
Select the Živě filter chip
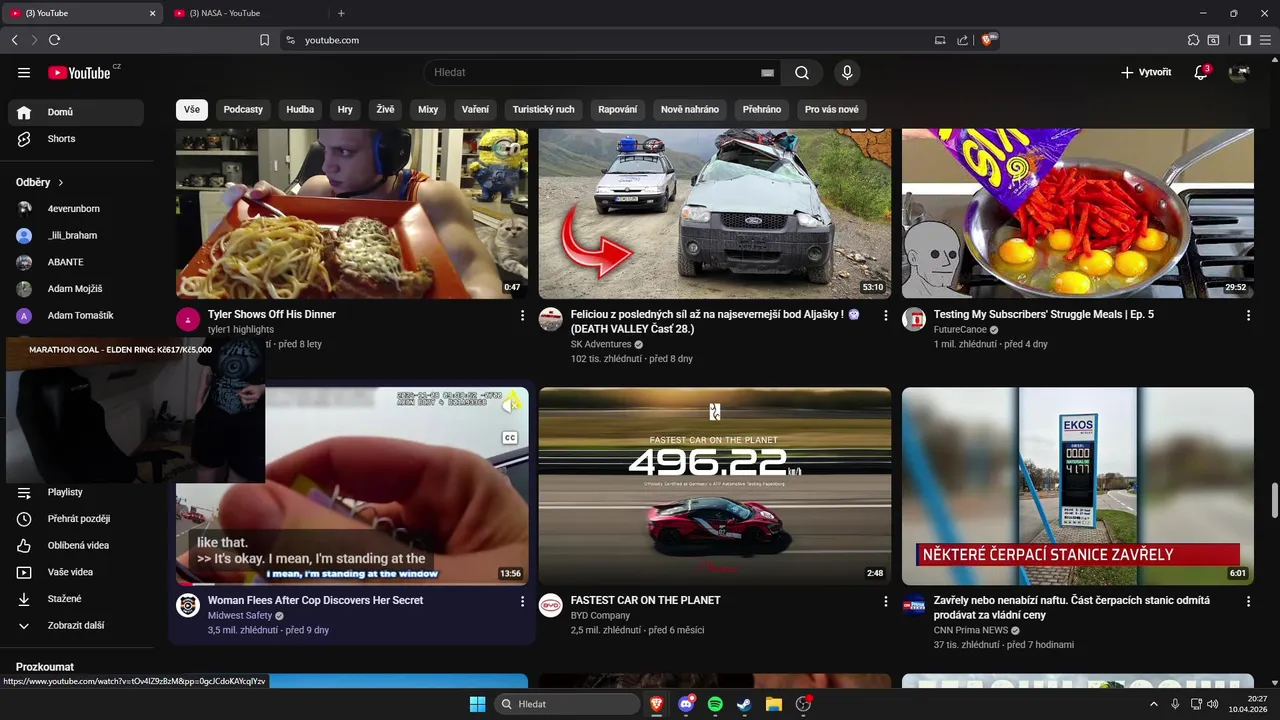pyautogui.click(x=386, y=110)
